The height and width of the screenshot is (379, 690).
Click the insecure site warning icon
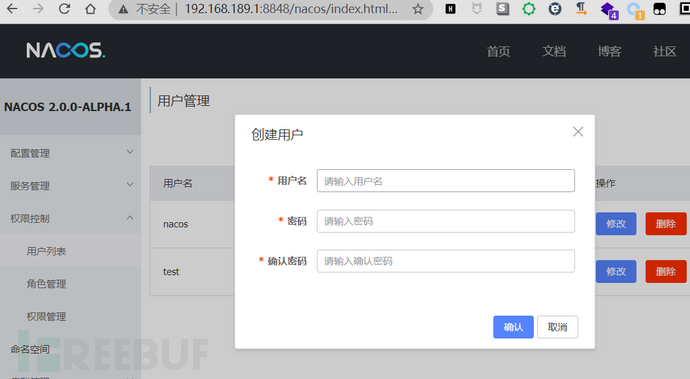(x=123, y=9)
